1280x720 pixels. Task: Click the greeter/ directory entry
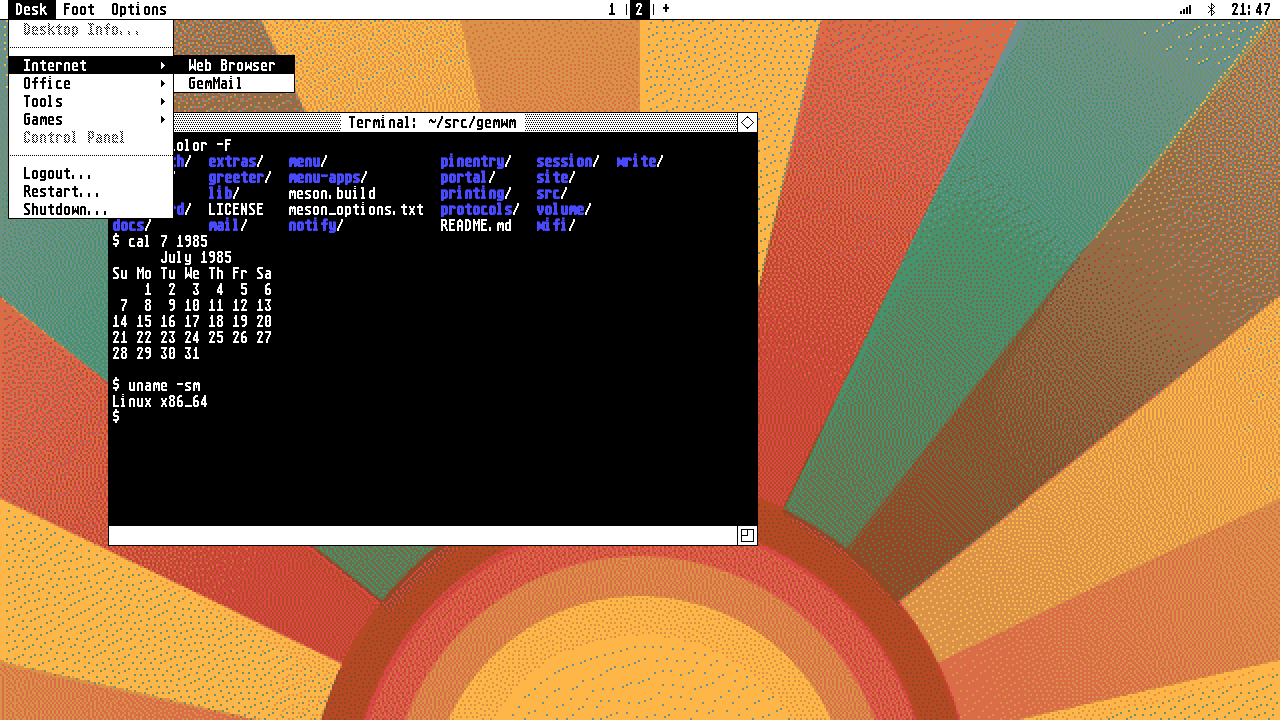240,177
